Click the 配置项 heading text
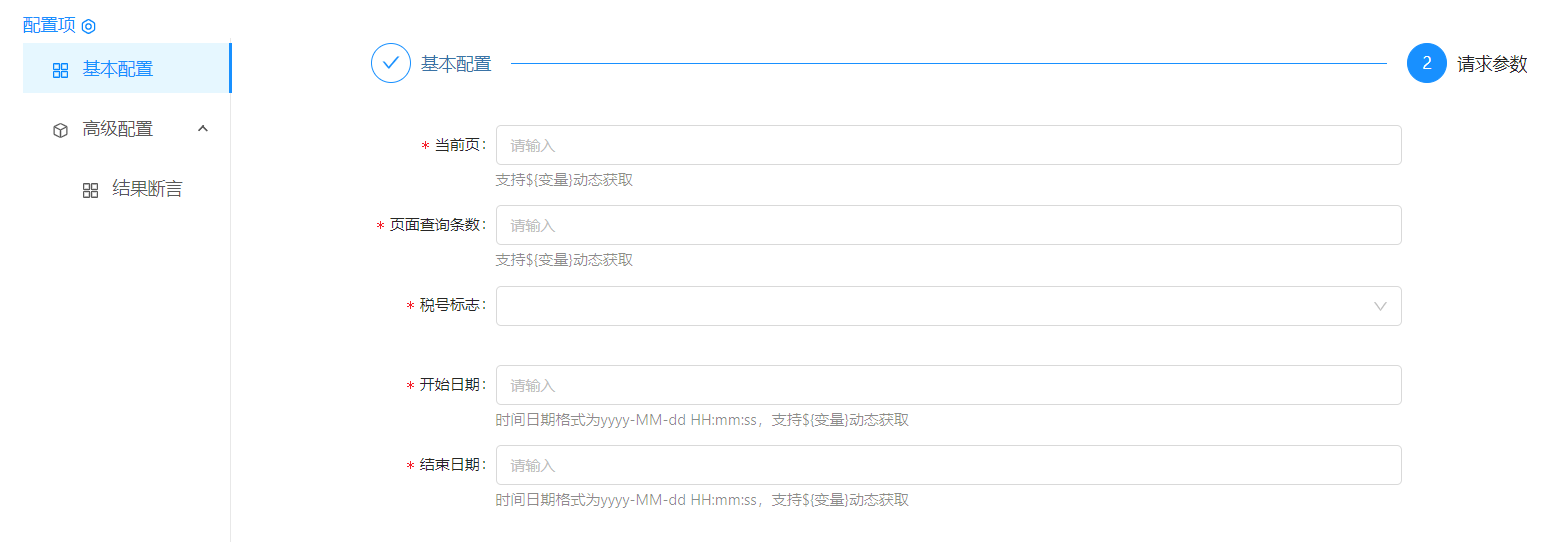This screenshot has height=542, width=1551. coord(49,25)
